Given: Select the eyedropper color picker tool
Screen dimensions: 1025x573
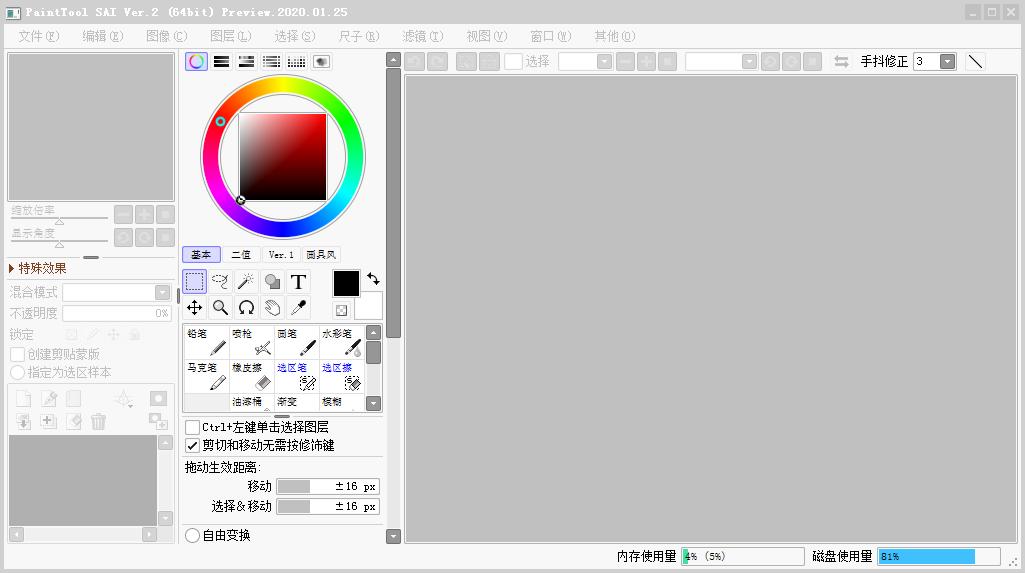Looking at the screenshot, I should 298,307.
